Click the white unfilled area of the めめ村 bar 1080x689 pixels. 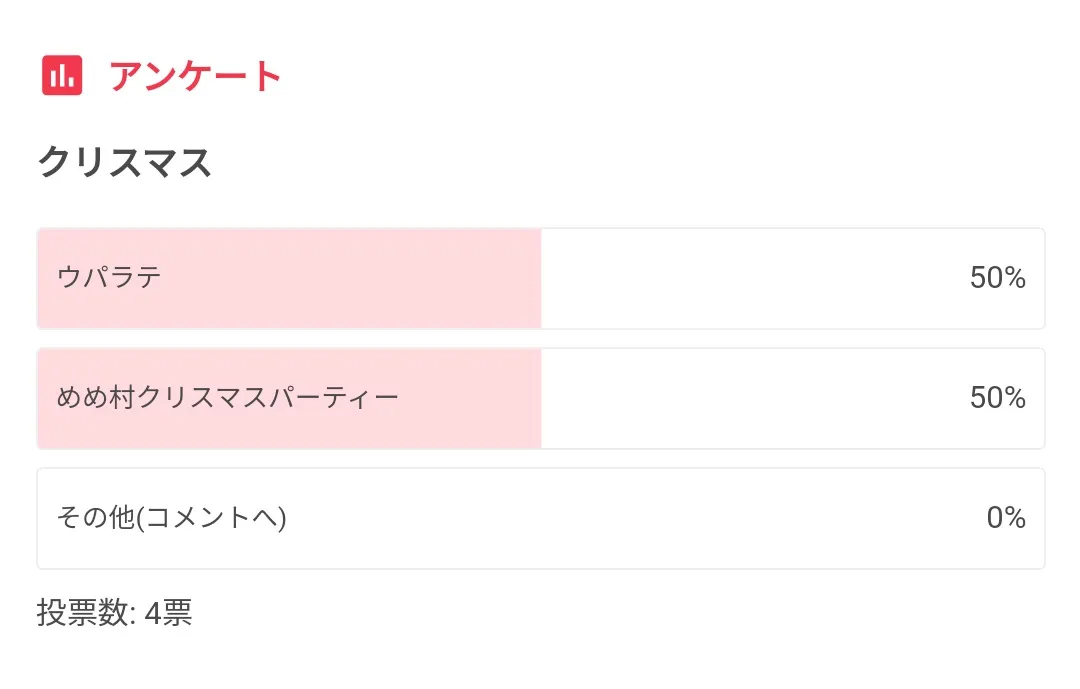[750, 398]
